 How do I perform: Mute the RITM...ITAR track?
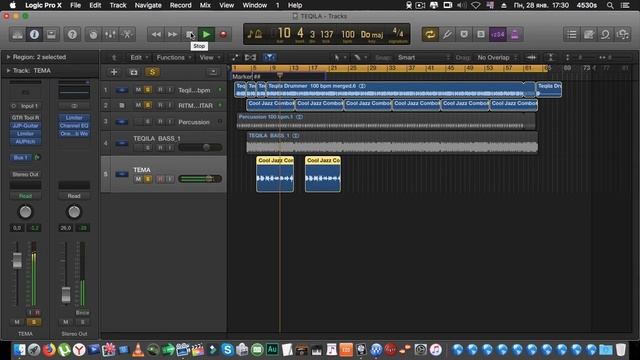[x=138, y=105]
